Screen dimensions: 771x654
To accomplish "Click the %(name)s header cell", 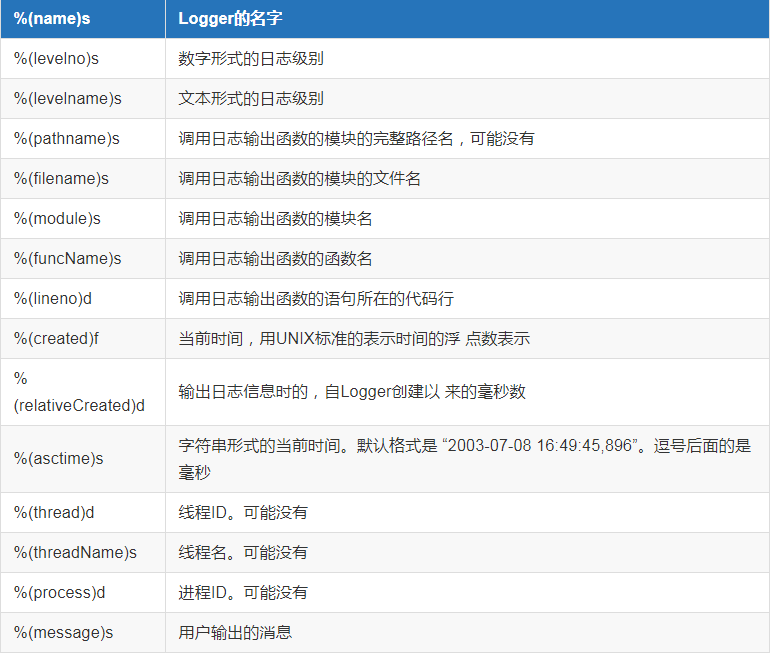I will [x=83, y=19].
